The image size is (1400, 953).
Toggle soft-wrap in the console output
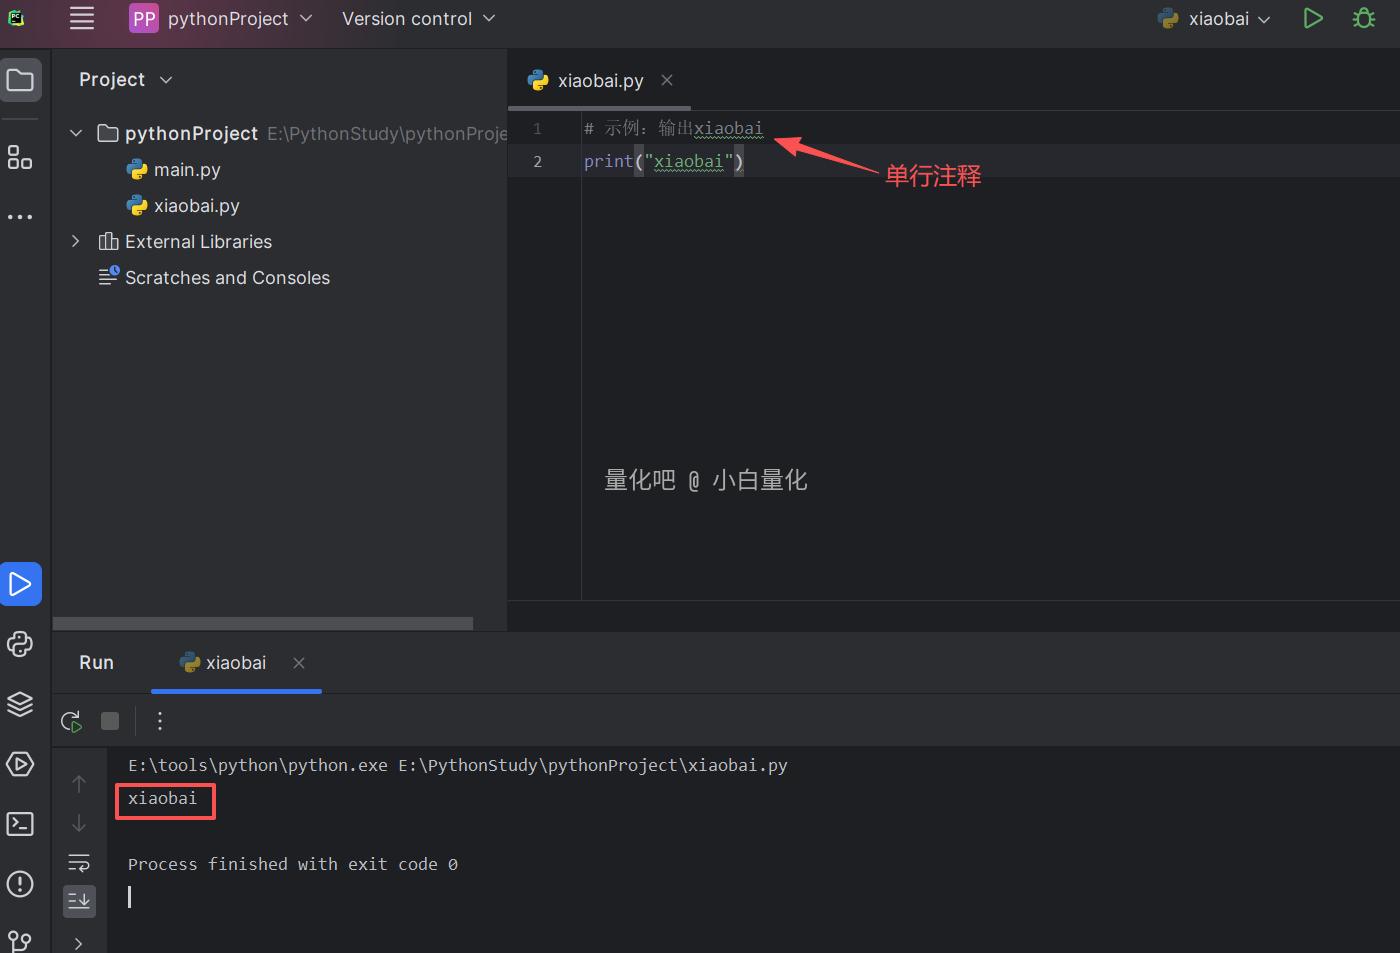tap(79, 862)
